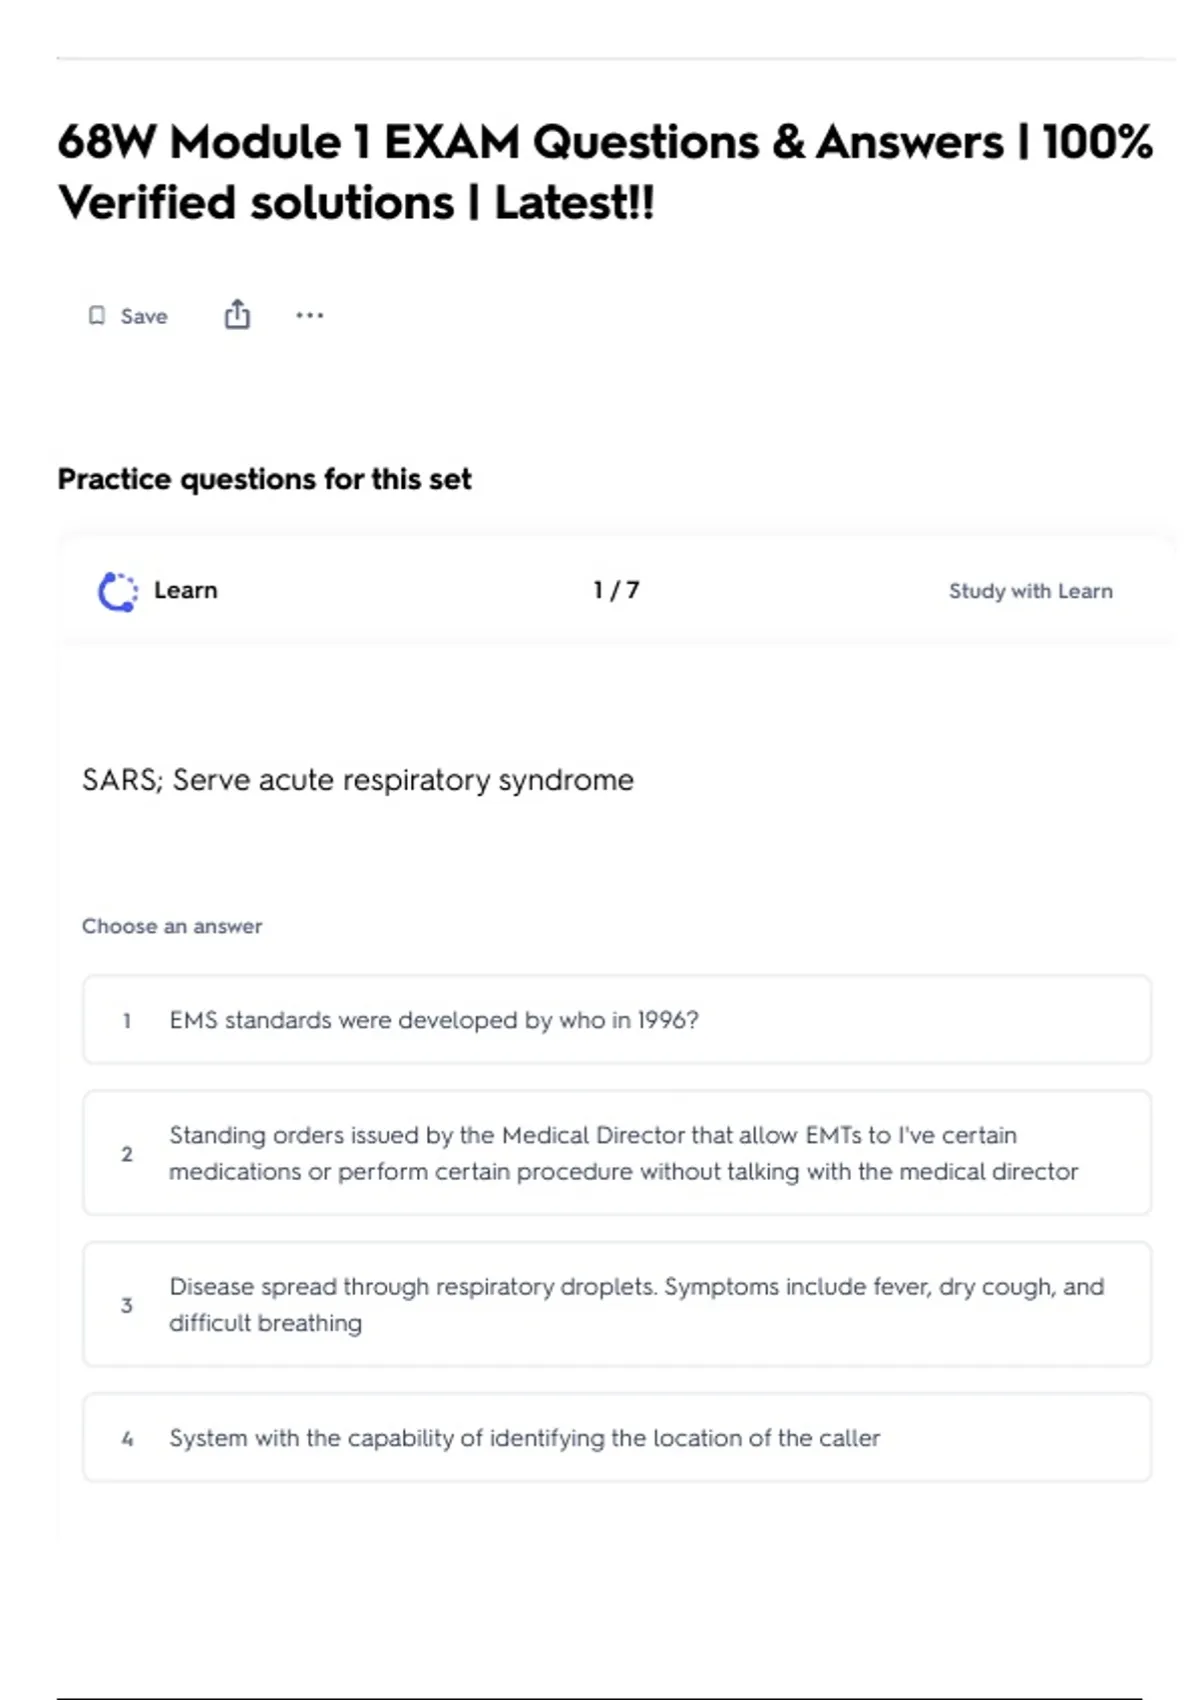Open the three-dot more options menu

[310, 316]
